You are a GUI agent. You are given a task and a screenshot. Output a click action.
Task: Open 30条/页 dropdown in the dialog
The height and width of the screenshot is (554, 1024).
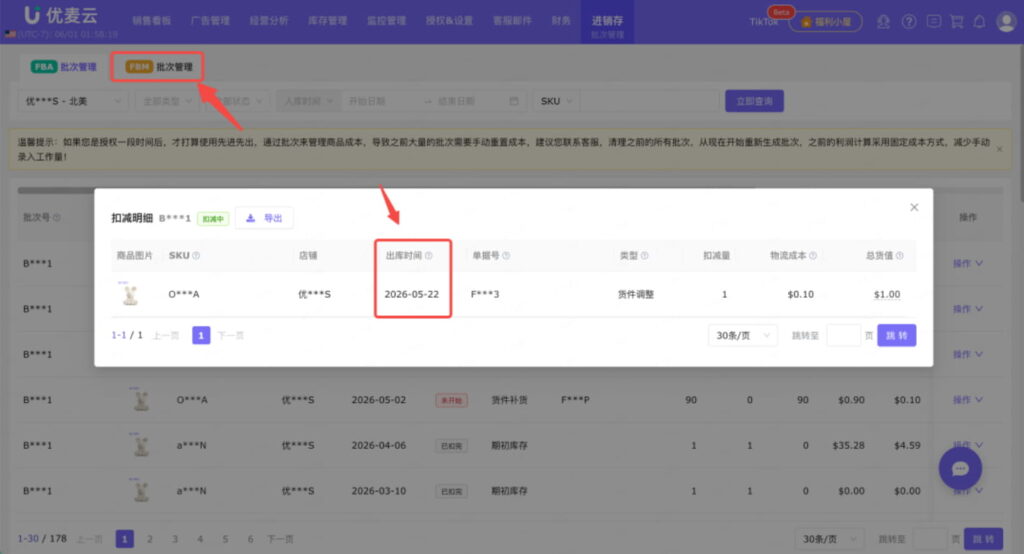click(743, 335)
